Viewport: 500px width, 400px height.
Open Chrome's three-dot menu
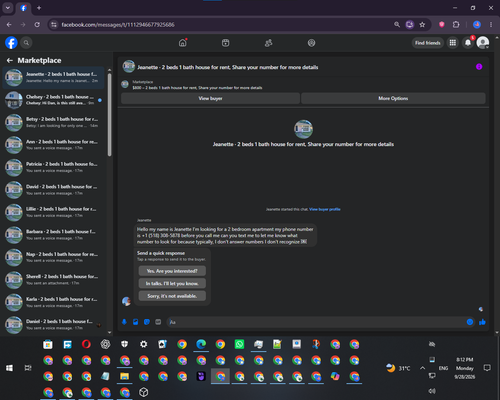491,25
